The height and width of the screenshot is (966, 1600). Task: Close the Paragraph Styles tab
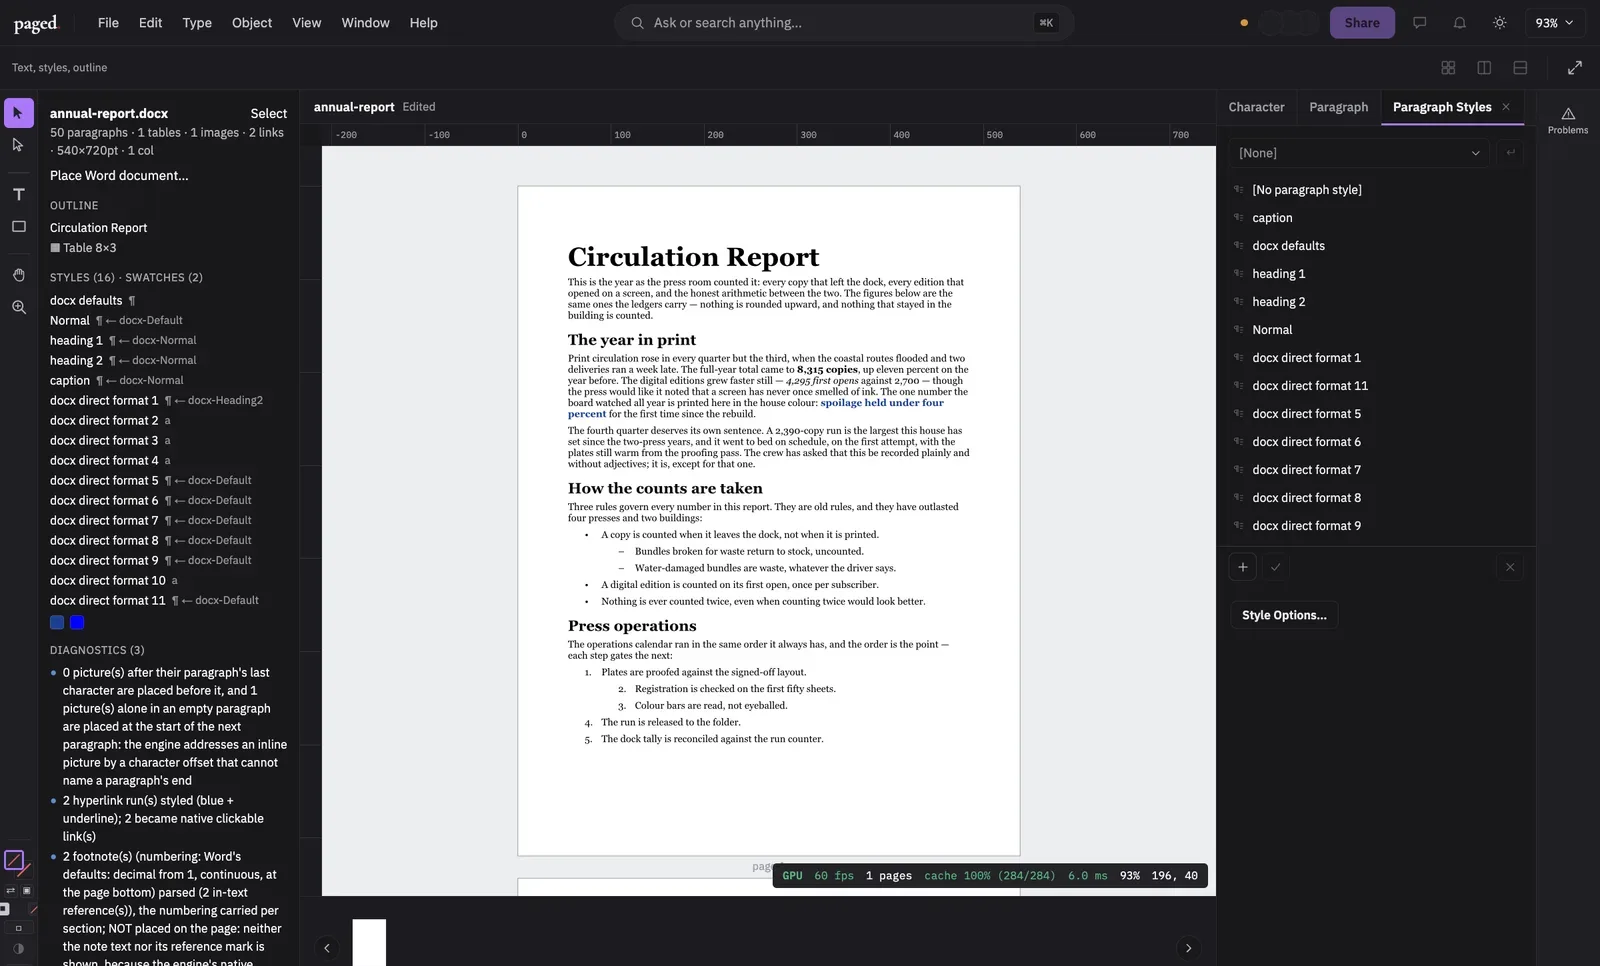1506,107
